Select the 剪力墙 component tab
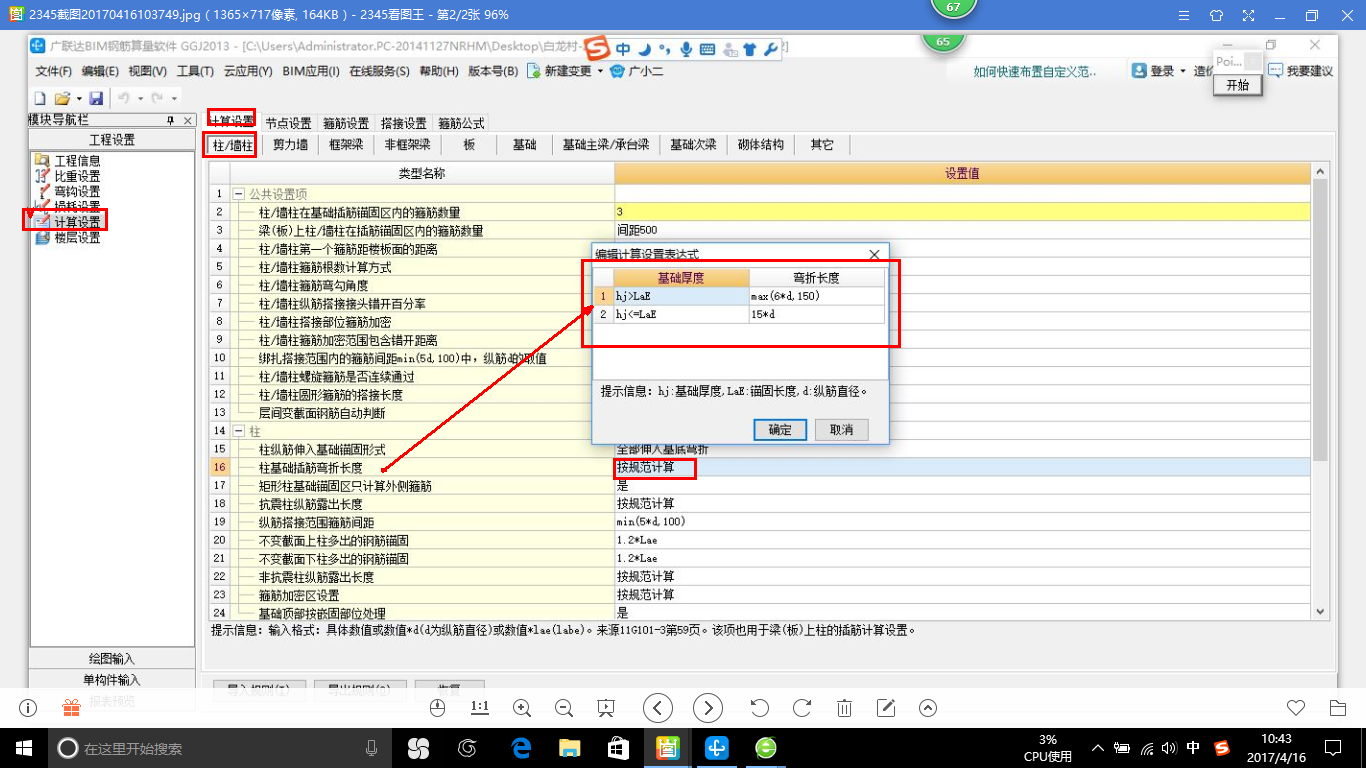The image size is (1366, 768). (290, 144)
